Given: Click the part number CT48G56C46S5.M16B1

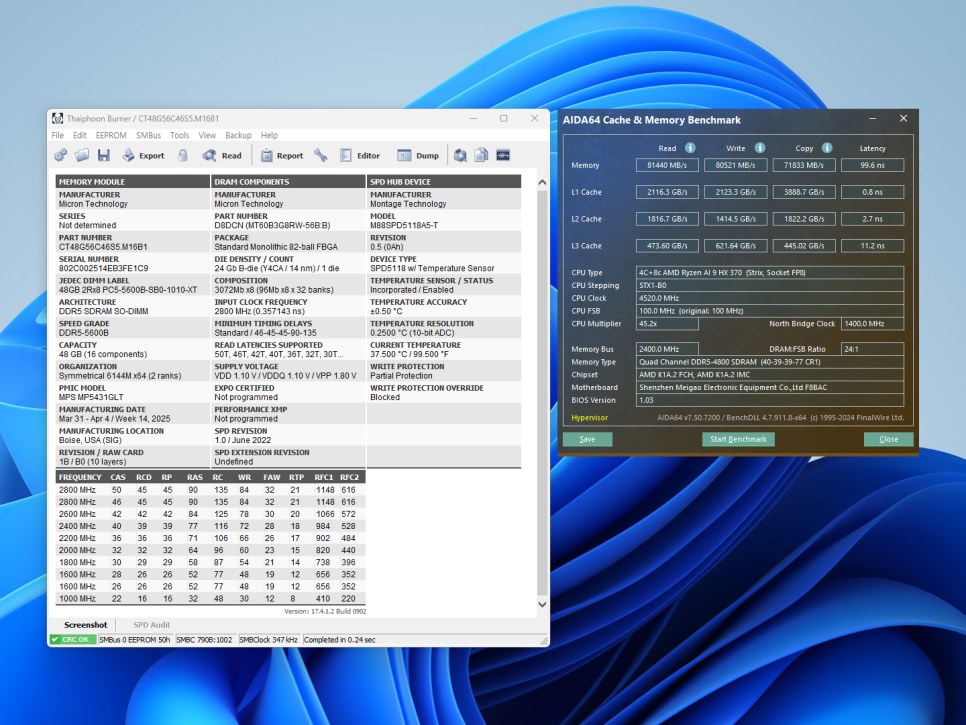Looking at the screenshot, I should [x=103, y=247].
